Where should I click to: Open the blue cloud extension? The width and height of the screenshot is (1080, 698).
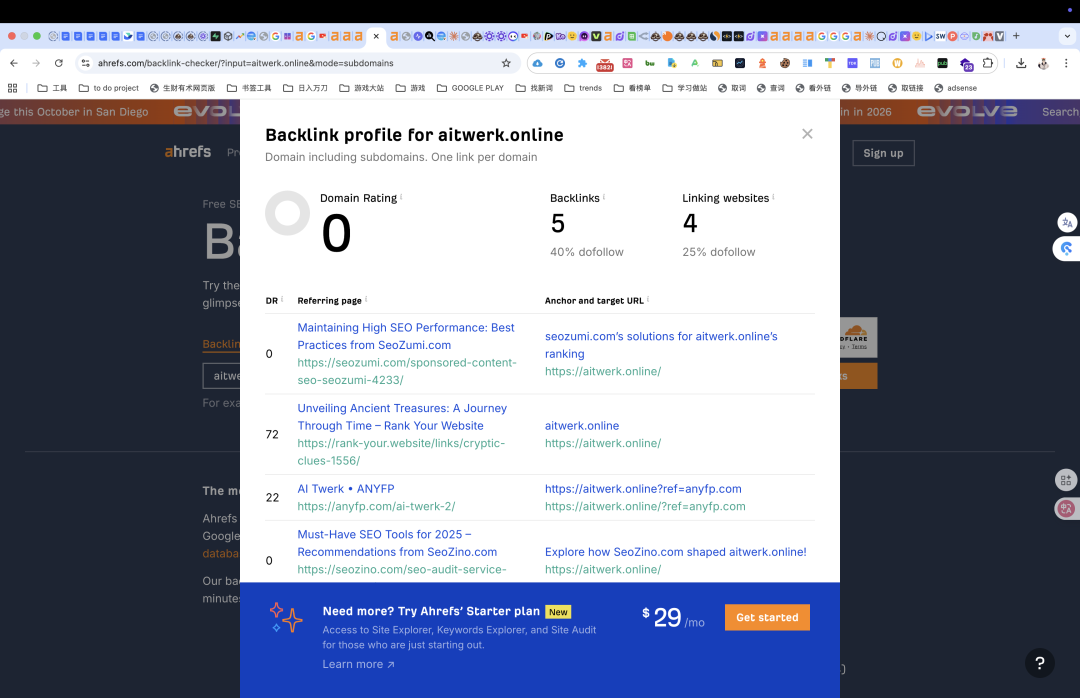pyautogui.click(x=537, y=63)
